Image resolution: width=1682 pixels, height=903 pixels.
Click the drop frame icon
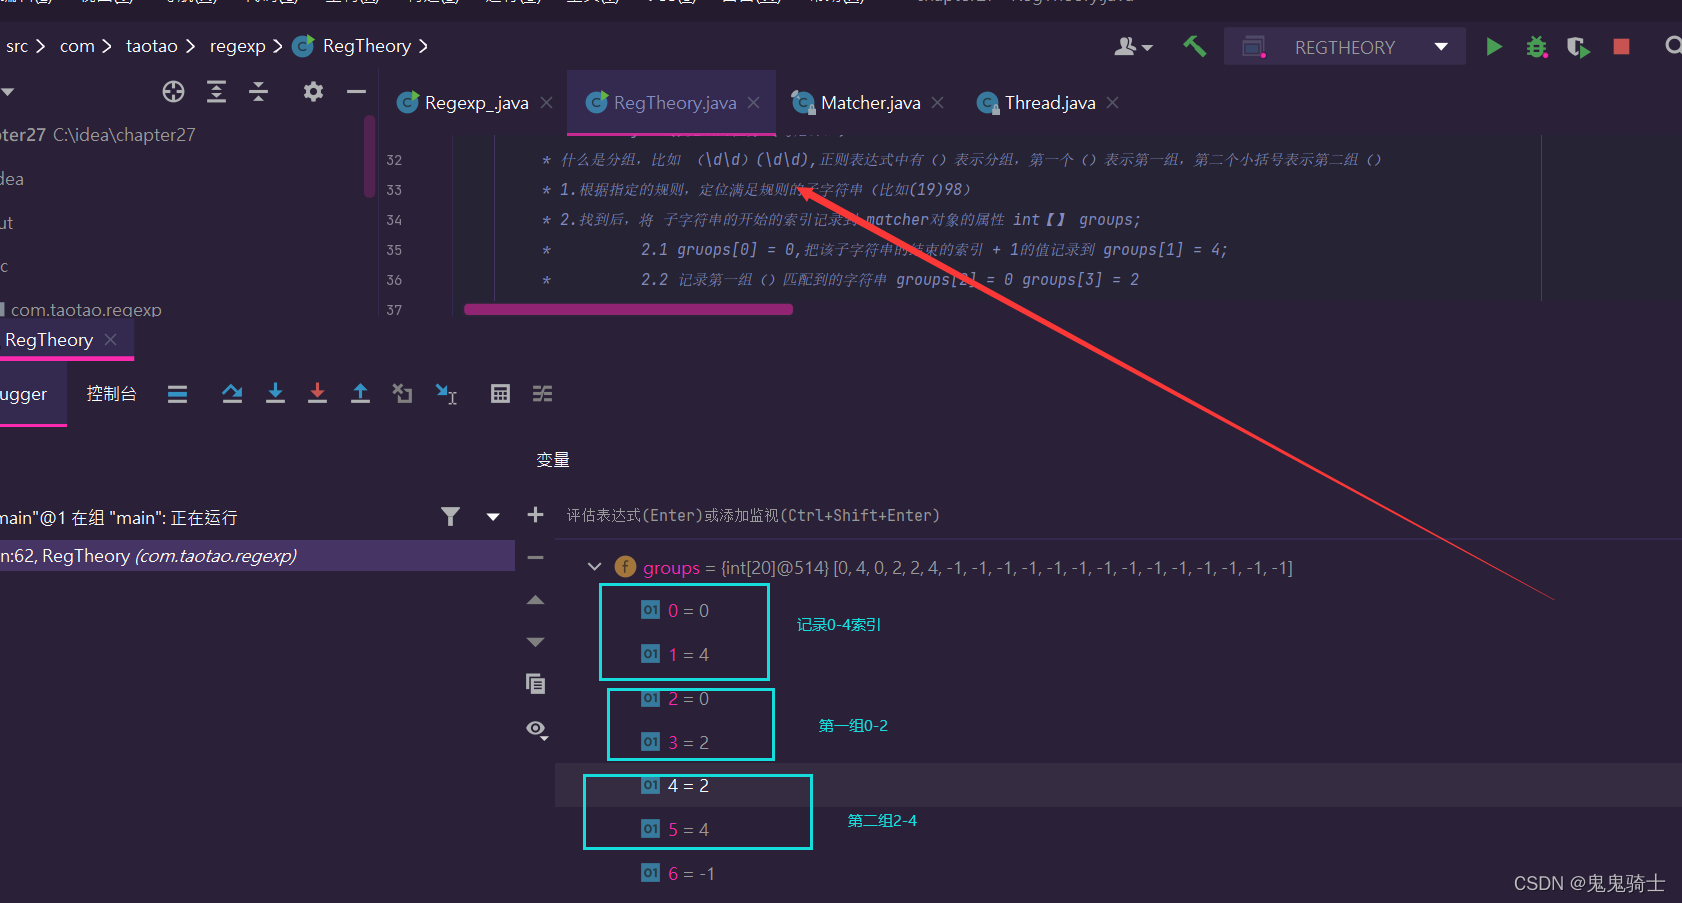click(x=402, y=394)
